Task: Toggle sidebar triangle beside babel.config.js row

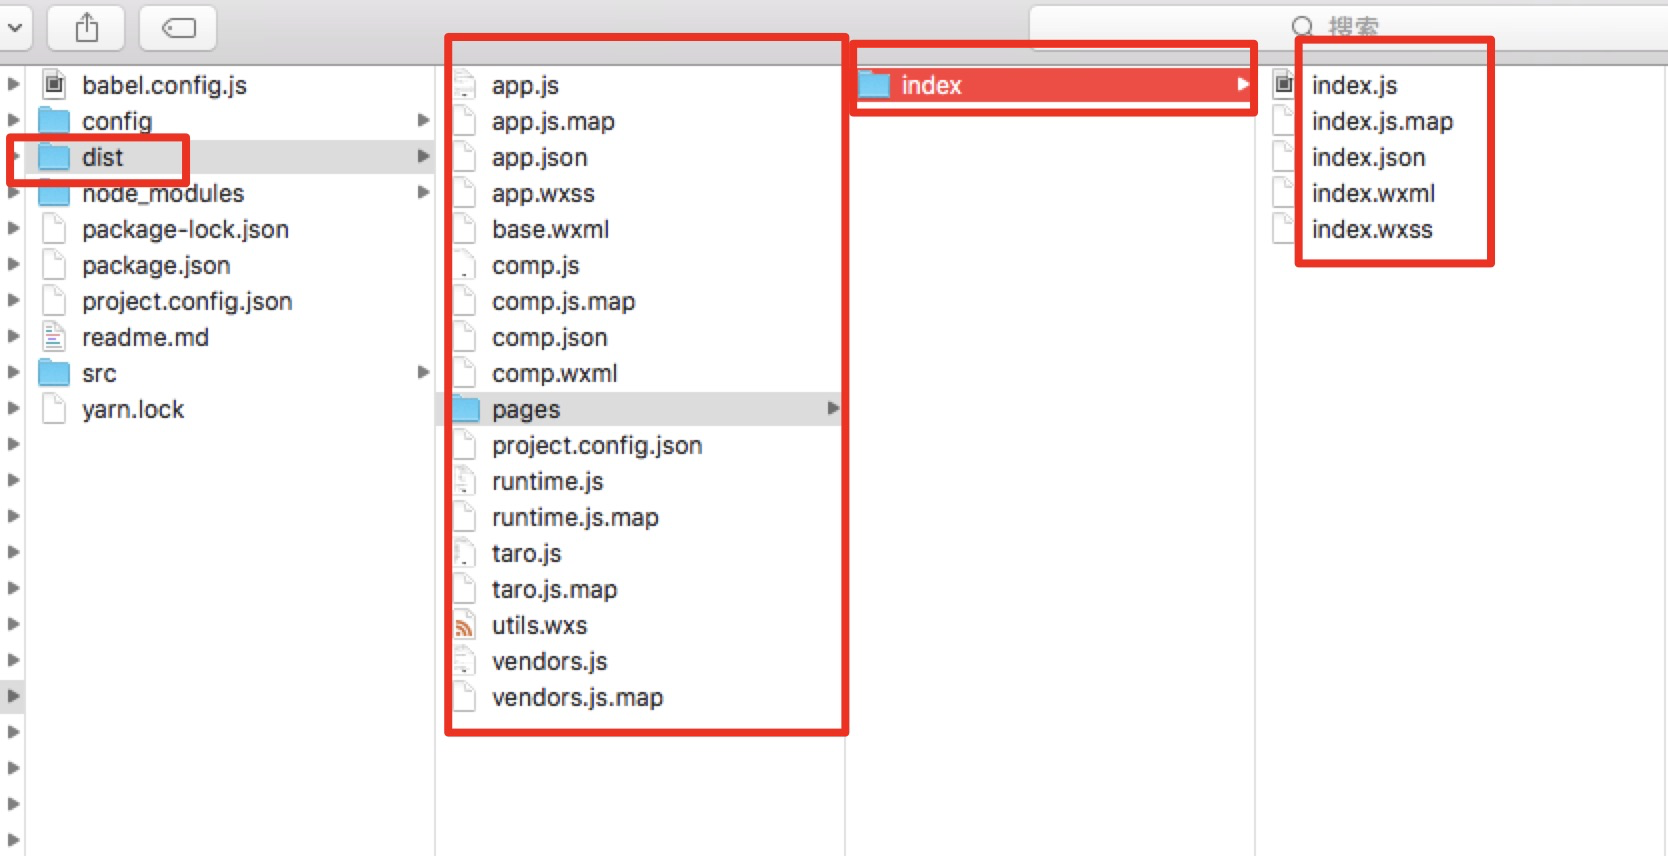Action: point(13,84)
